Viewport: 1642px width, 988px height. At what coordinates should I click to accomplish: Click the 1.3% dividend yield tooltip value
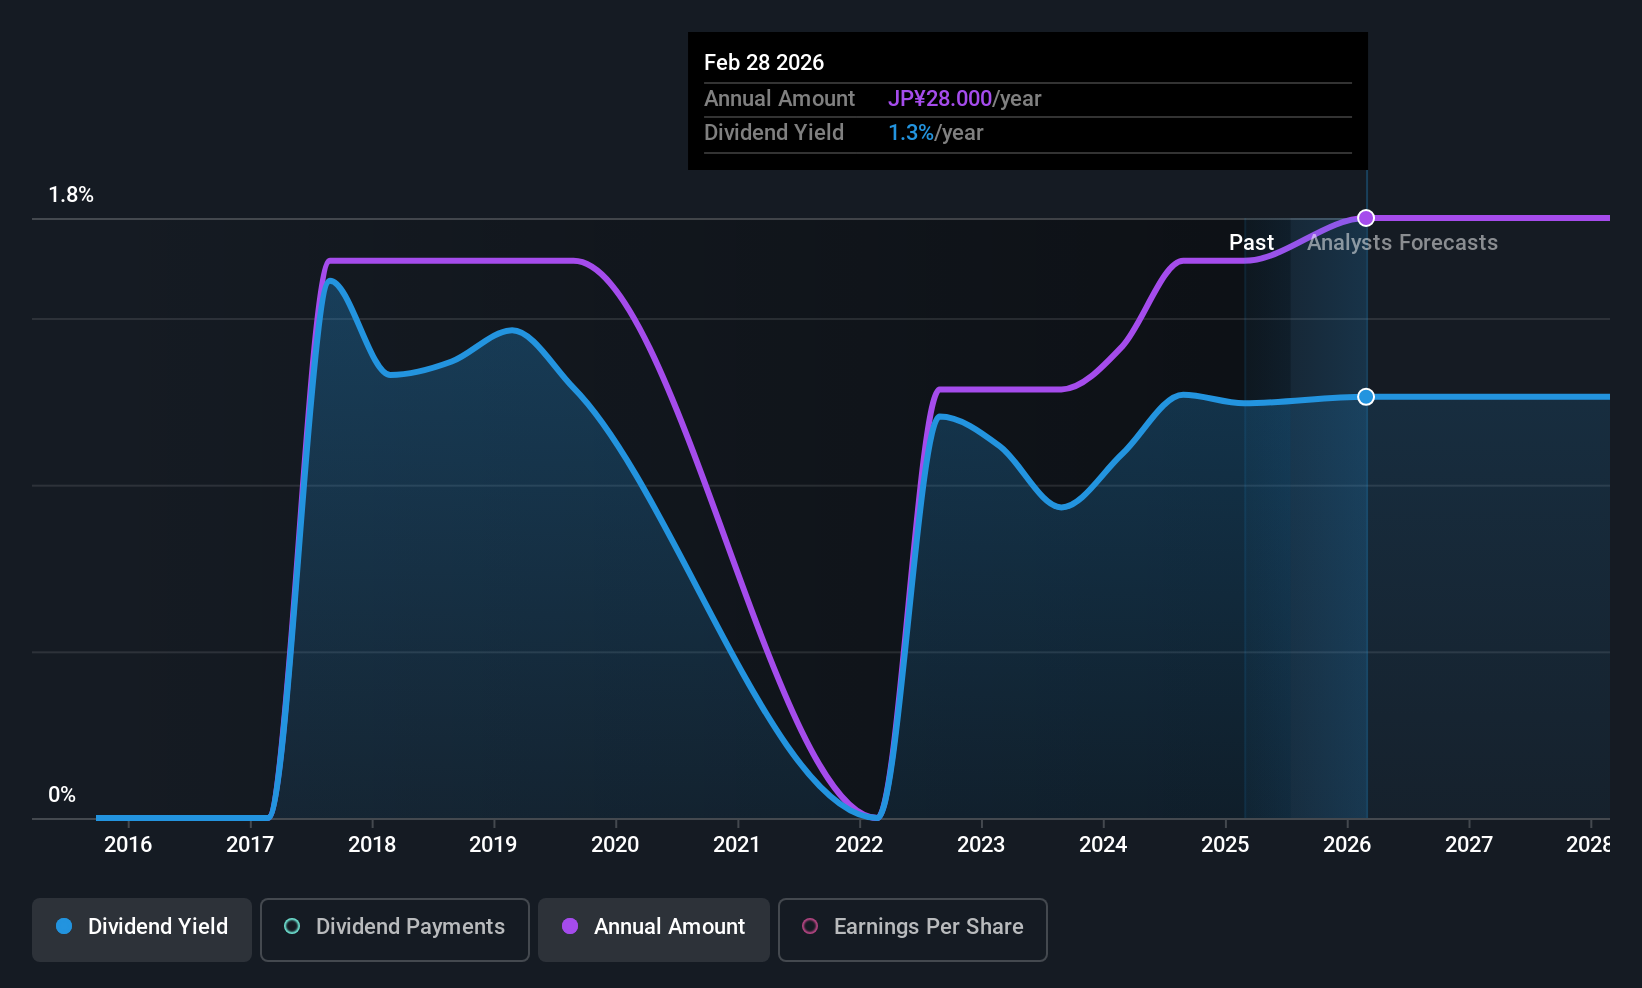911,132
